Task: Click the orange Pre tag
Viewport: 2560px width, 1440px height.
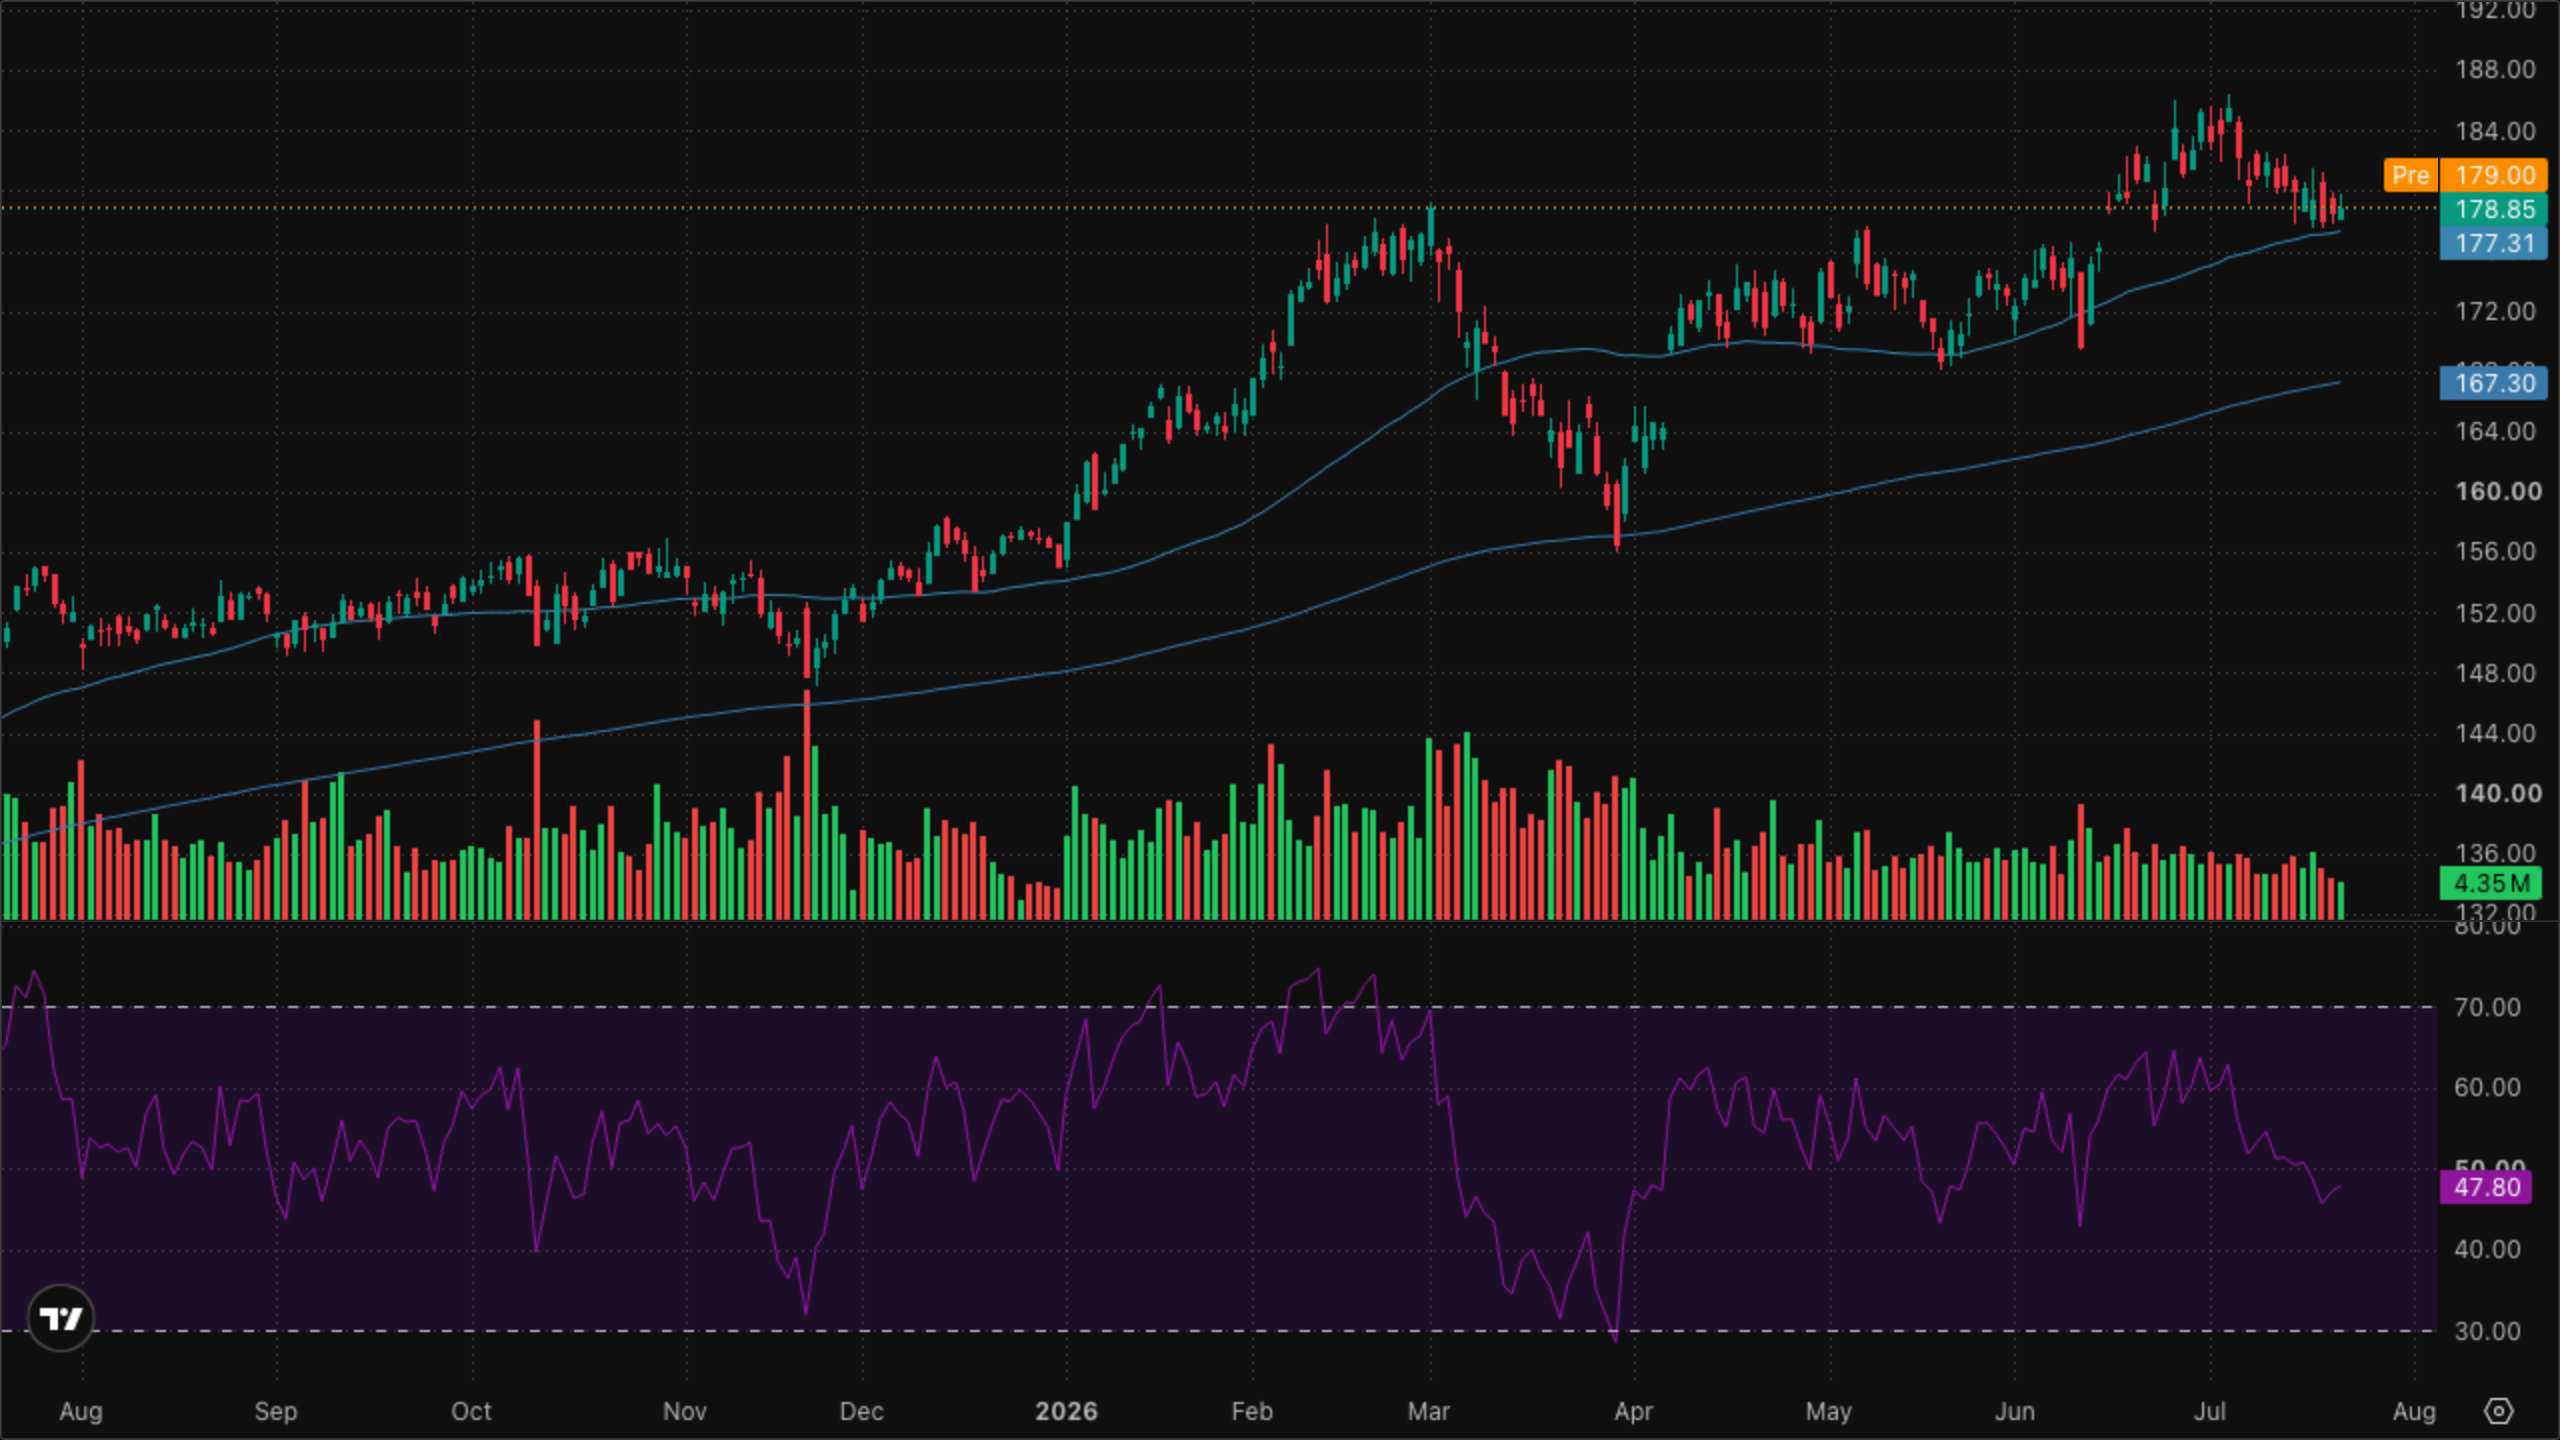Action: [x=2411, y=175]
